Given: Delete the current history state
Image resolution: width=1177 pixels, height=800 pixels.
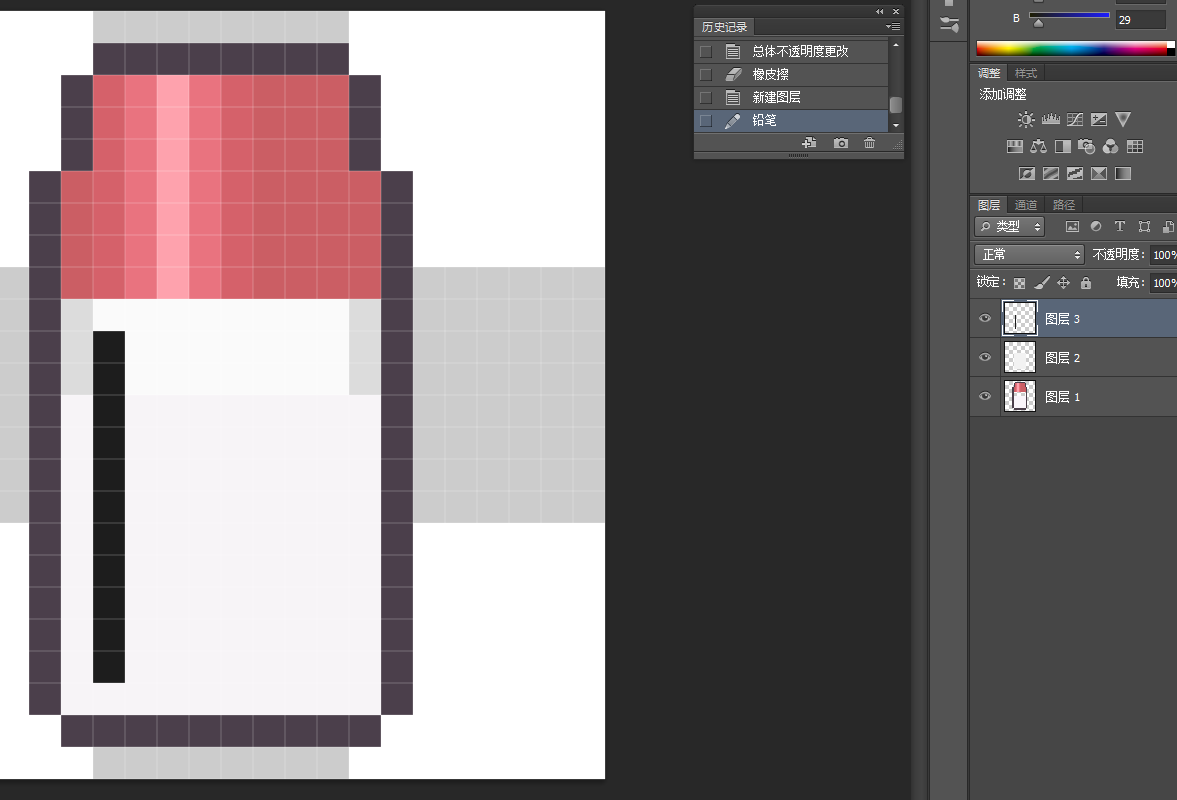Looking at the screenshot, I should [x=869, y=143].
